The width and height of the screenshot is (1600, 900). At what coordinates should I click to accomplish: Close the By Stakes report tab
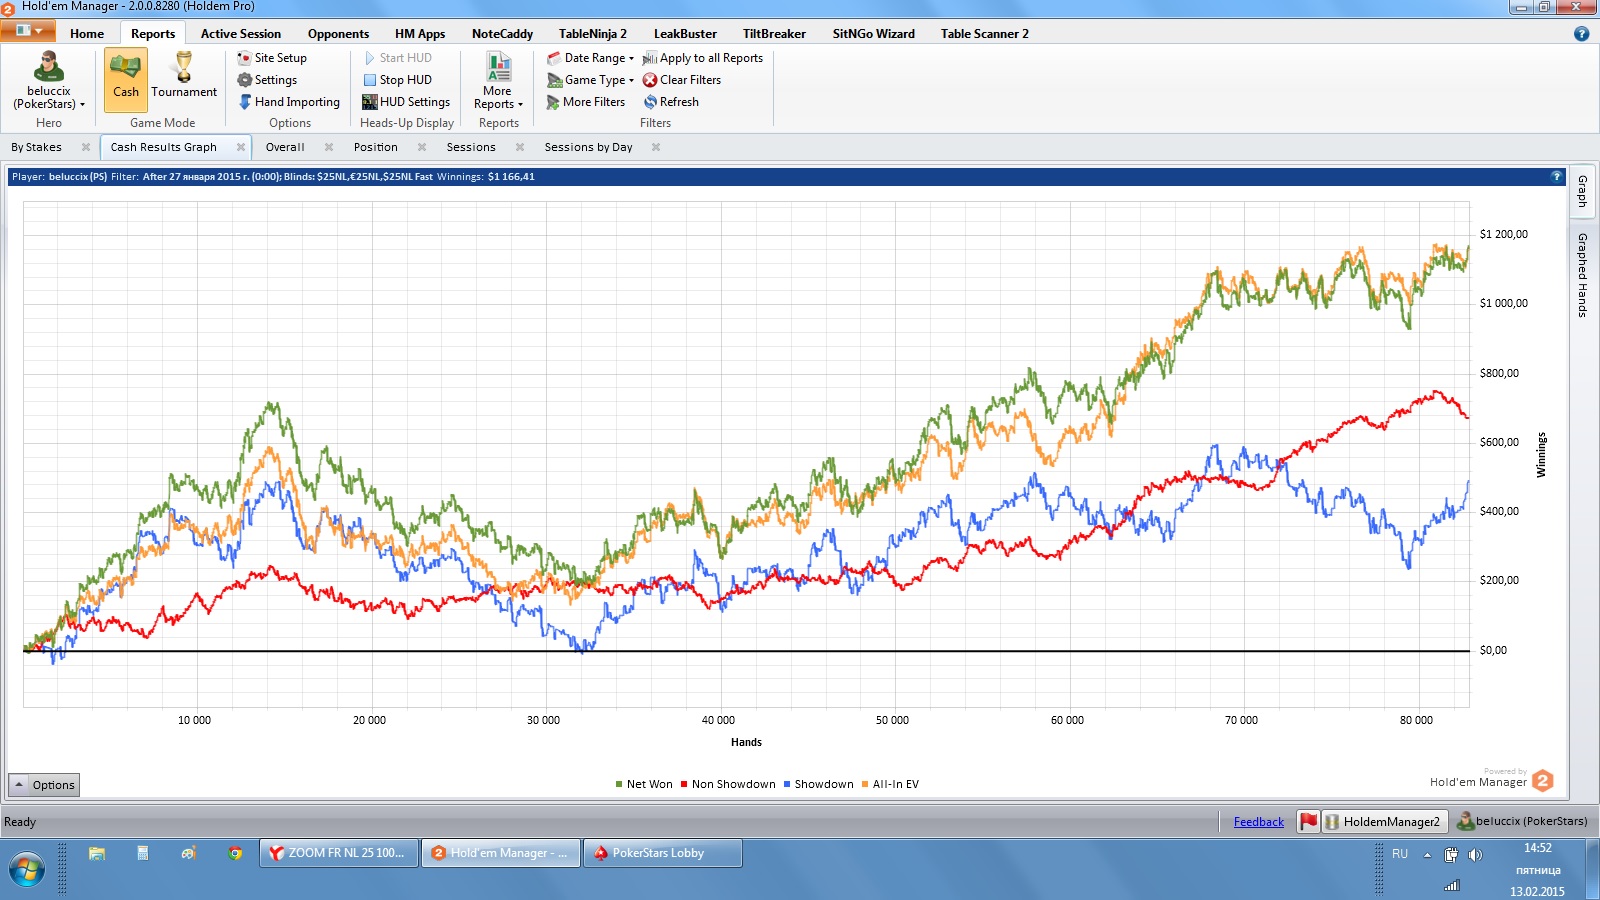click(86, 147)
